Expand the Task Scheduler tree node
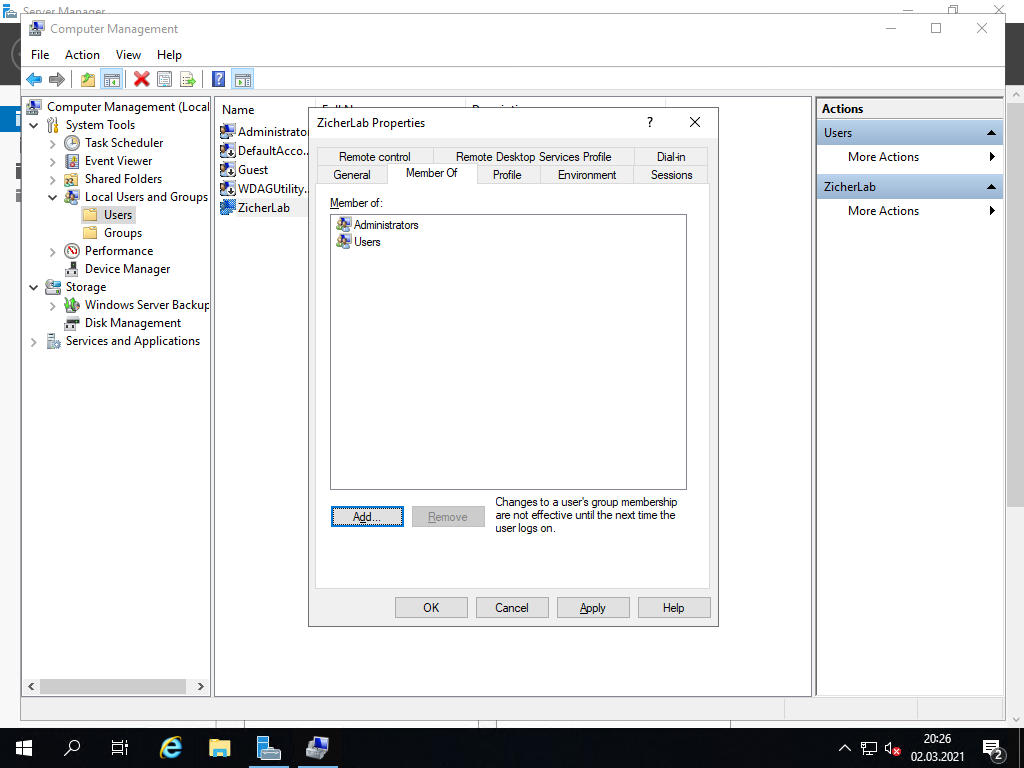 click(x=53, y=143)
